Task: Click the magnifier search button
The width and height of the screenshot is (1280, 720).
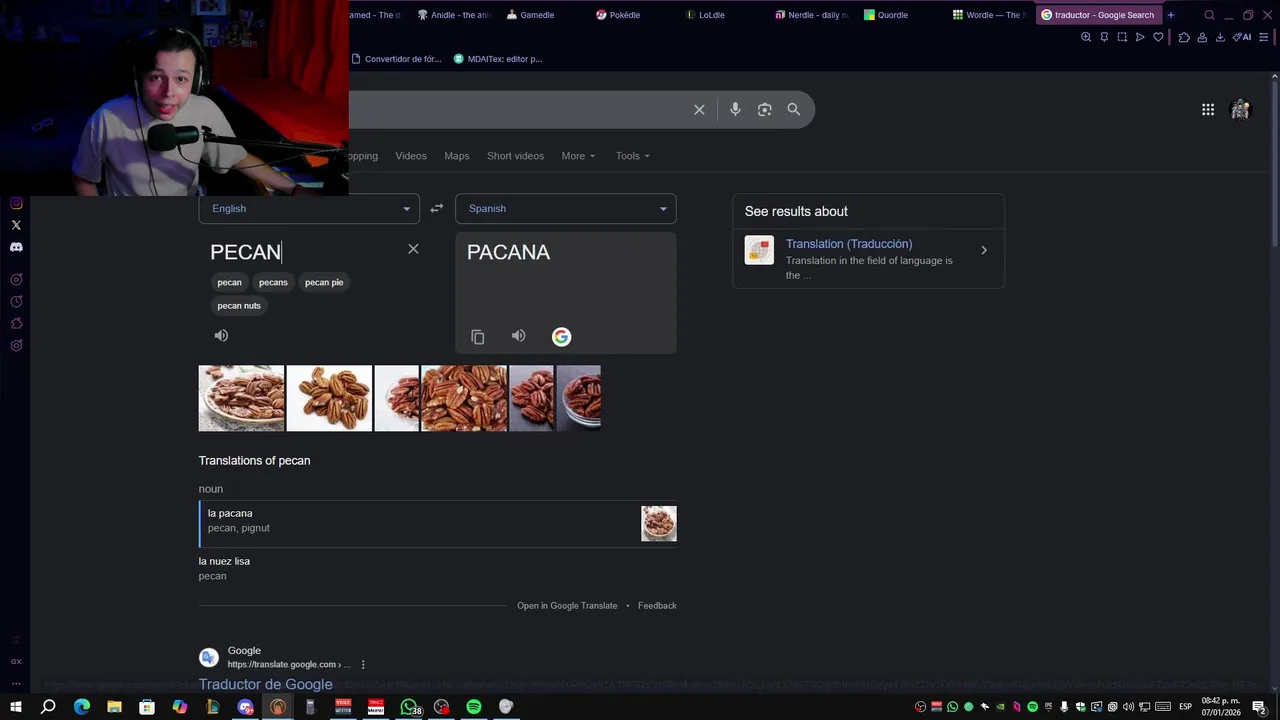Action: (x=793, y=109)
